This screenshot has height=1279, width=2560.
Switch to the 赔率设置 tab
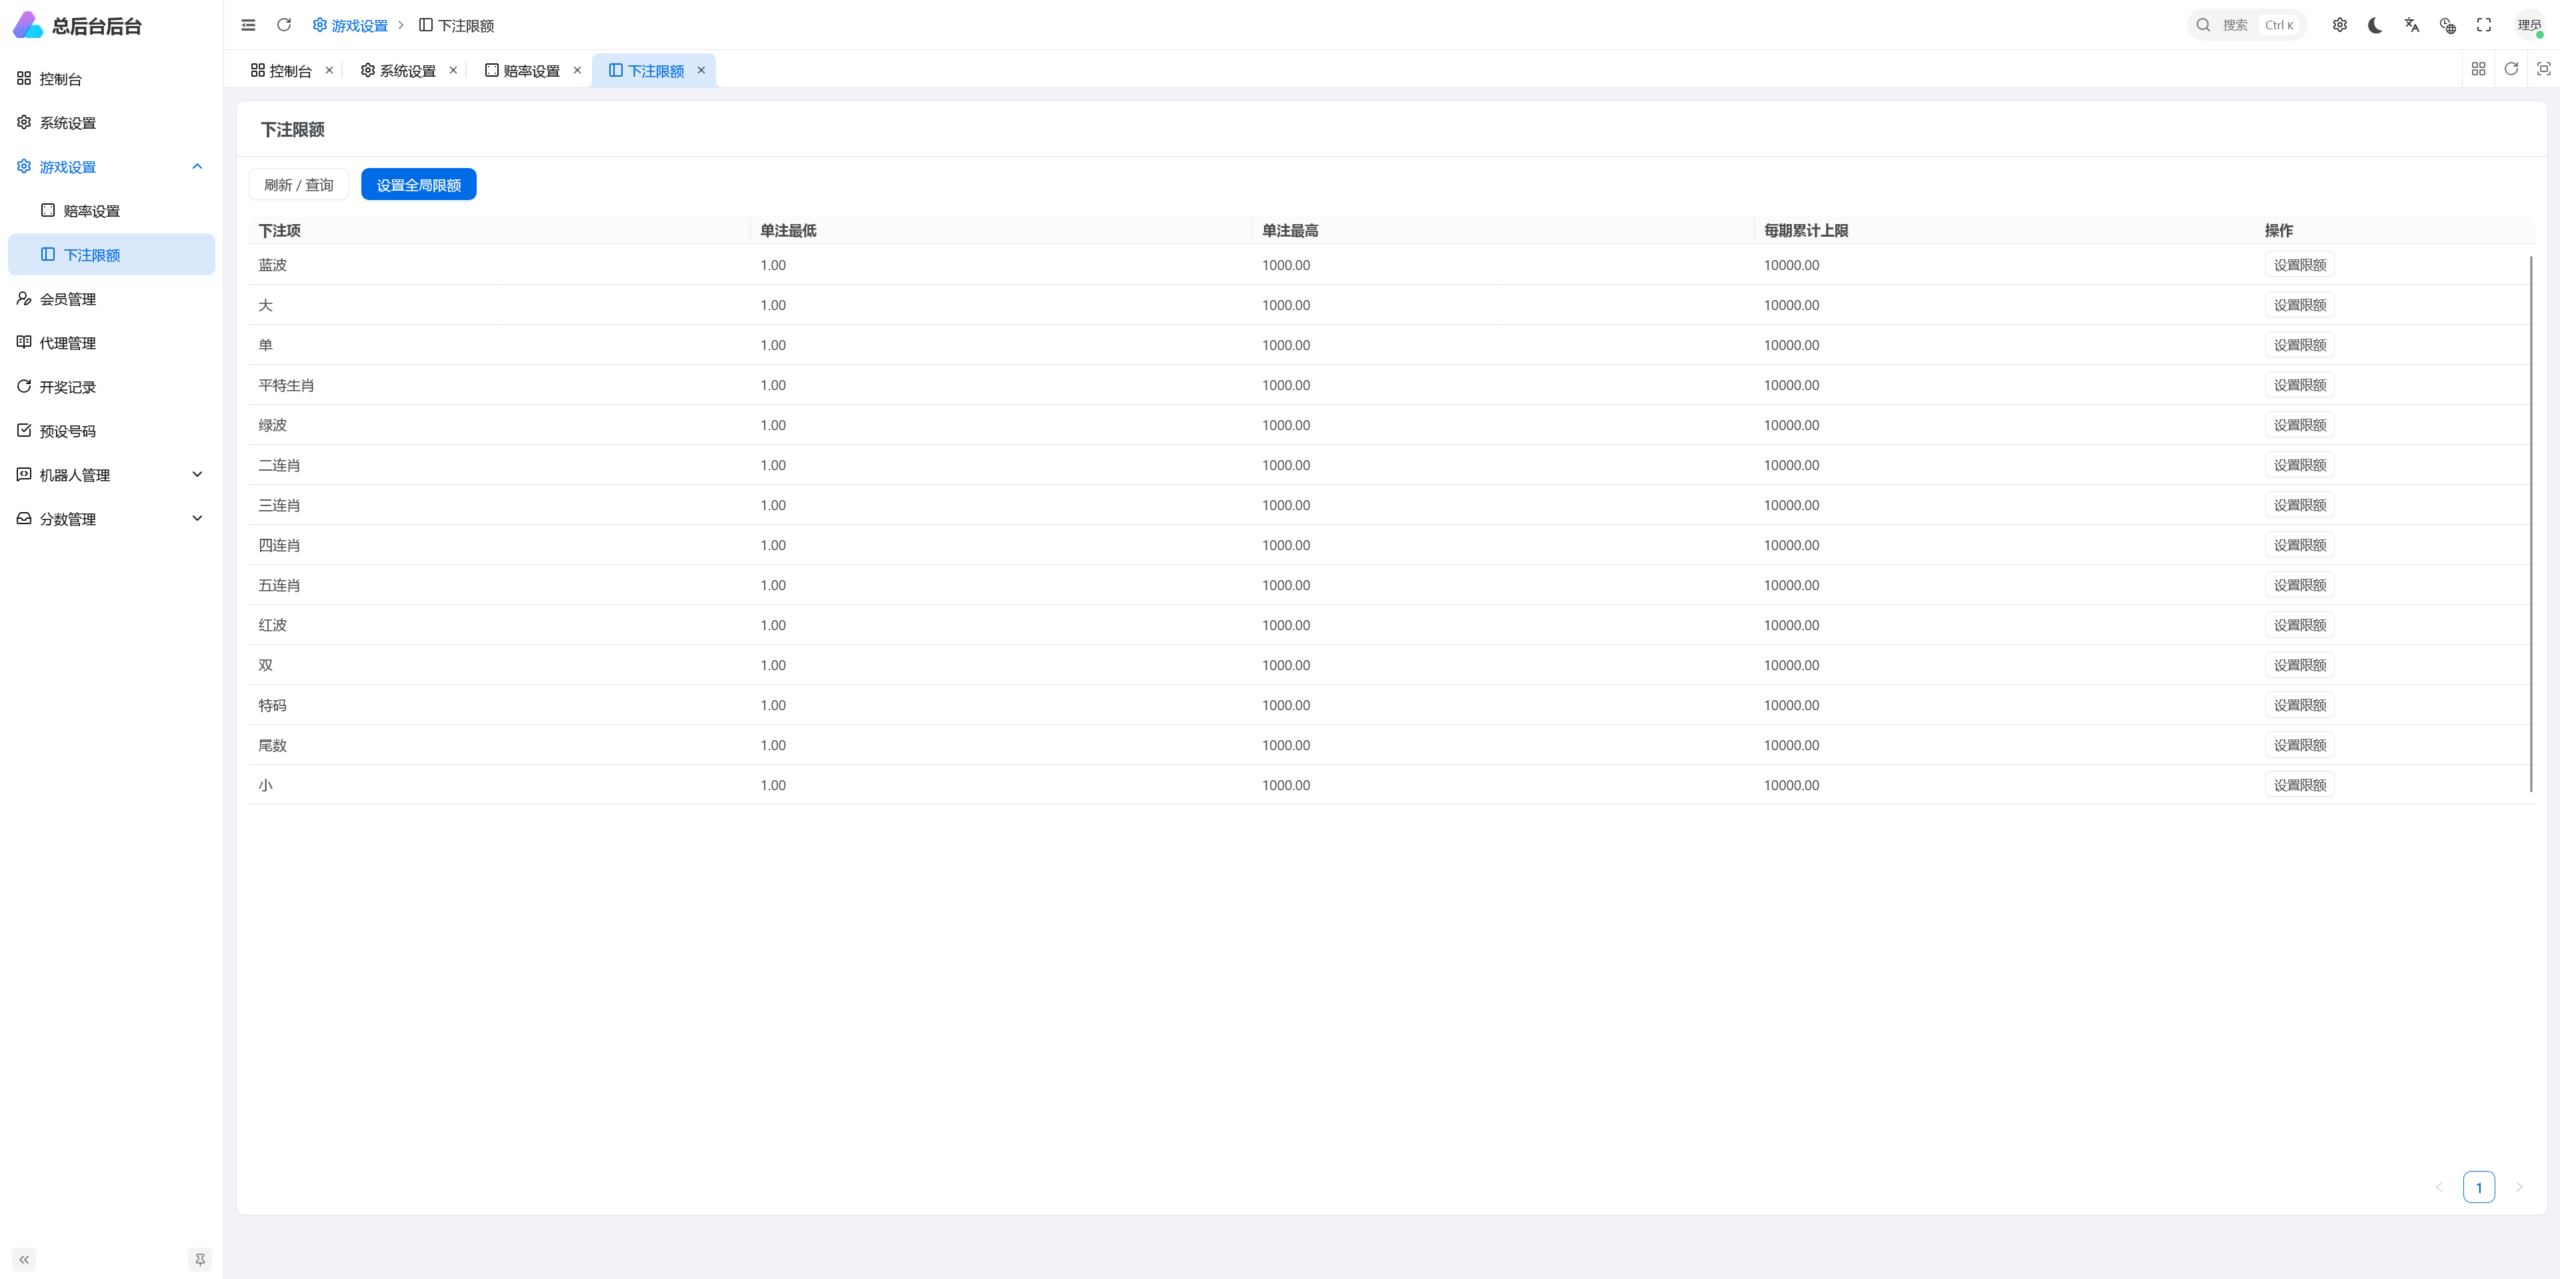point(523,70)
